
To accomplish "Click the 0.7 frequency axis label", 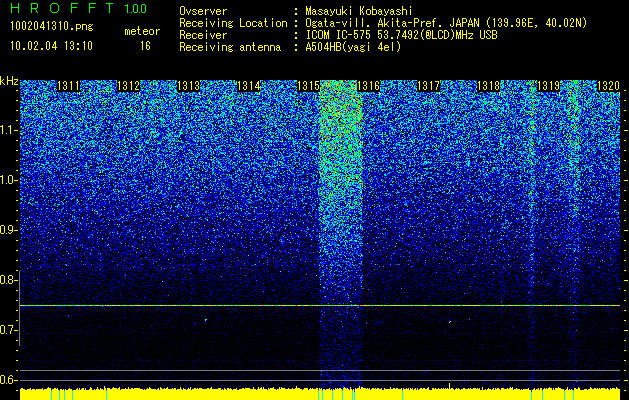I will 8,330.
